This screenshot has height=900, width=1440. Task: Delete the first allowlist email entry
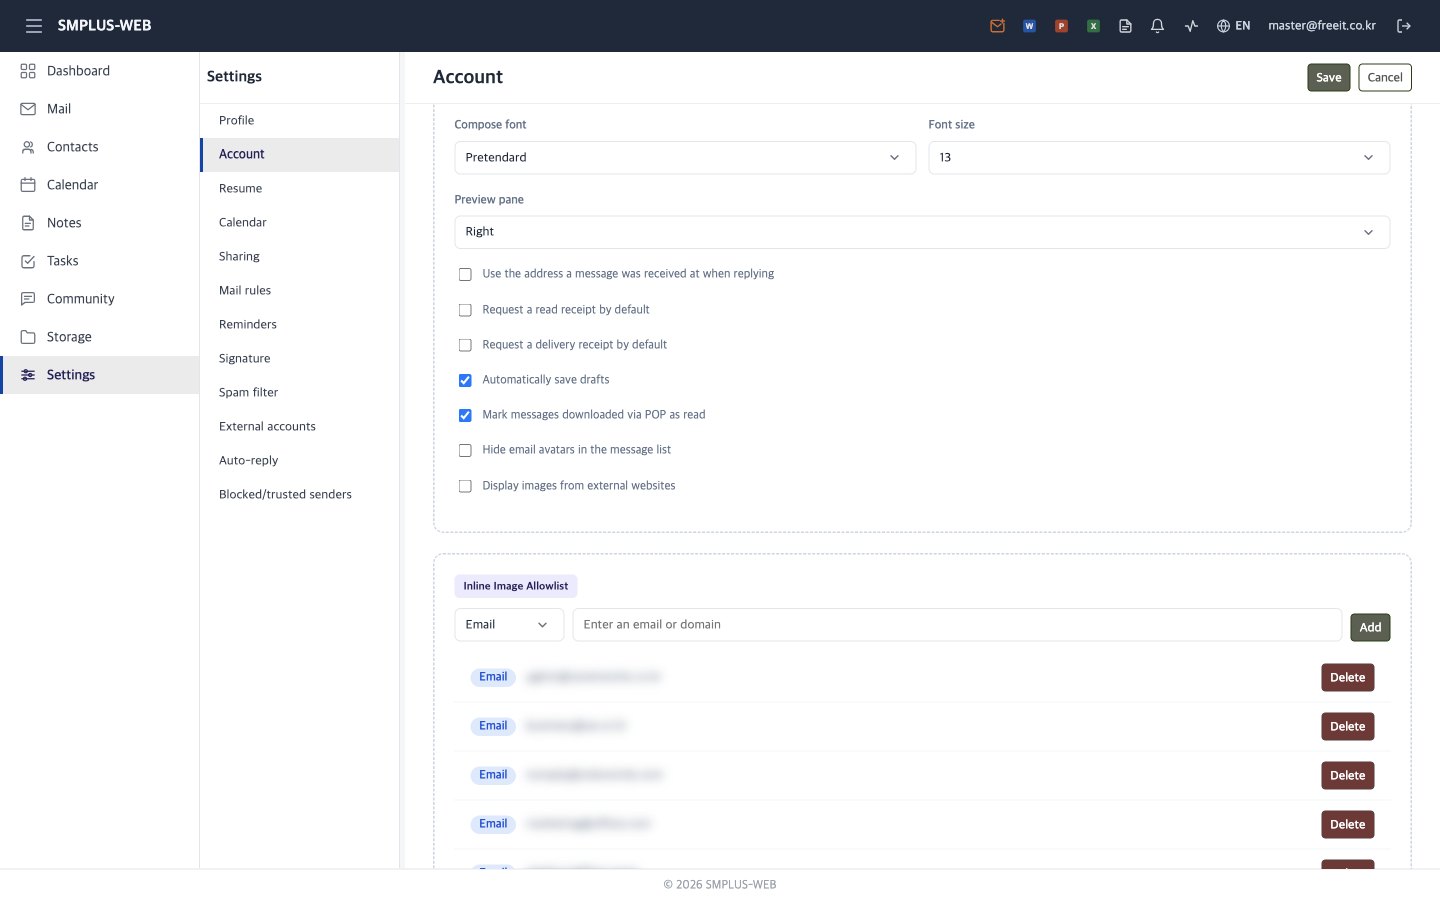tap(1347, 678)
